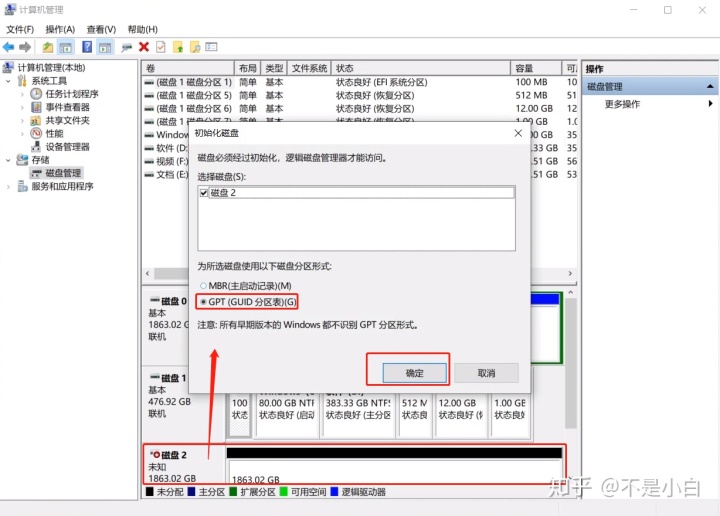Click the 布局 column header
The height and width of the screenshot is (516, 720).
pyautogui.click(x=248, y=68)
